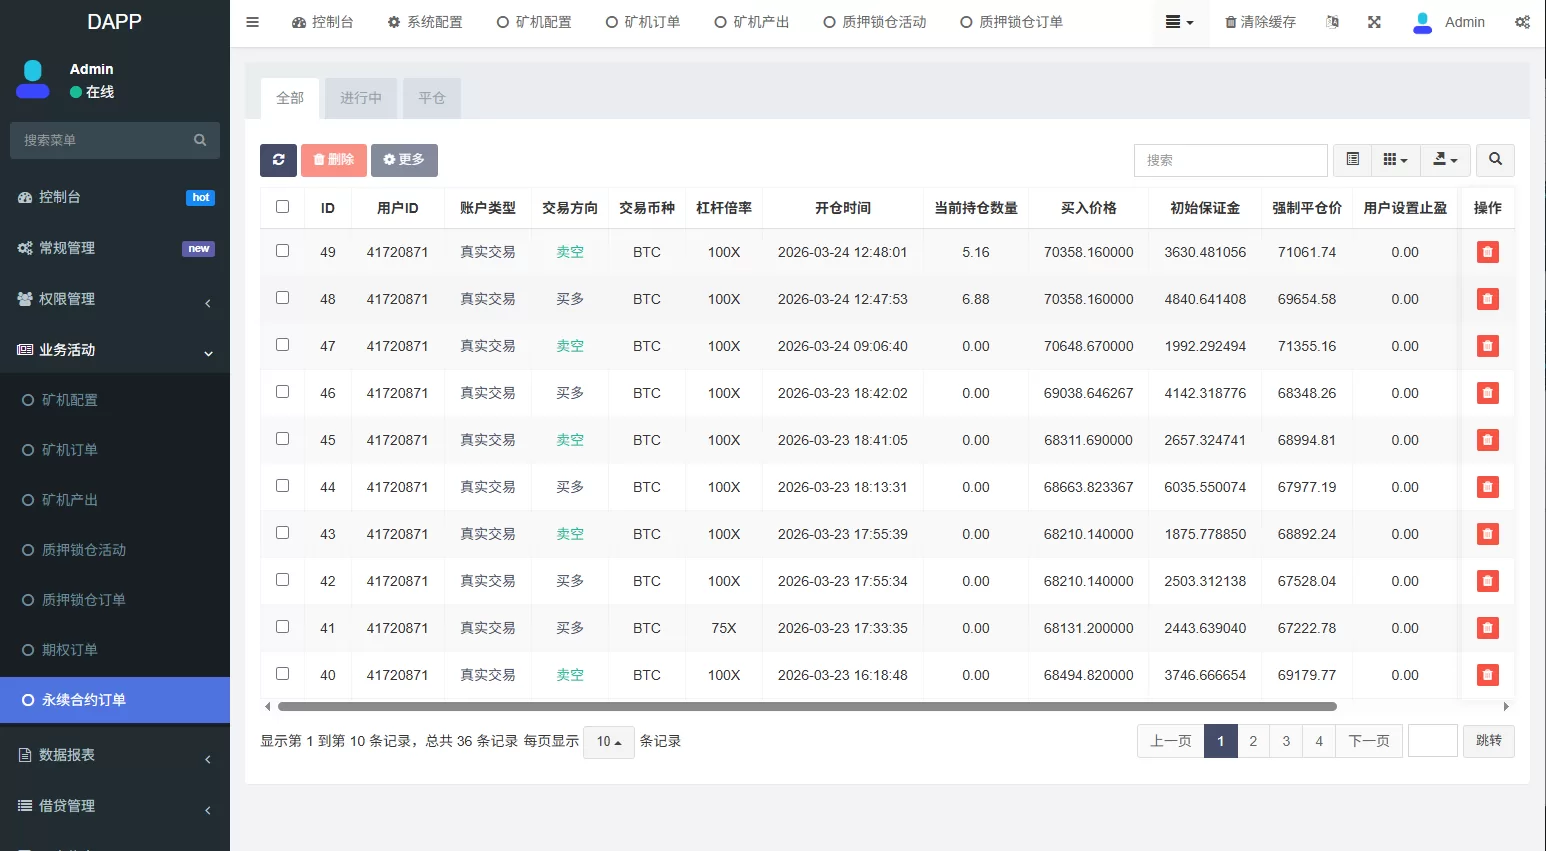The image size is (1546, 851).
Task: Open 矿机配置 in the top navigation menu
Action: coord(534,21)
